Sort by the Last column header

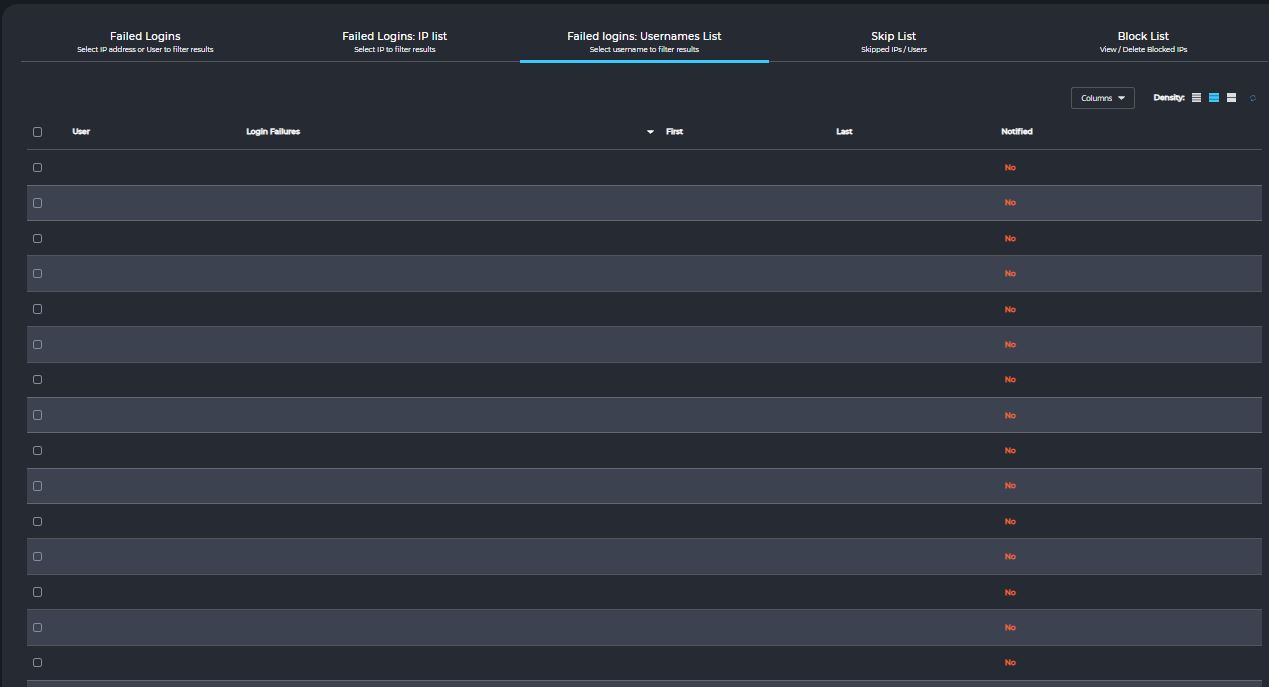click(844, 132)
